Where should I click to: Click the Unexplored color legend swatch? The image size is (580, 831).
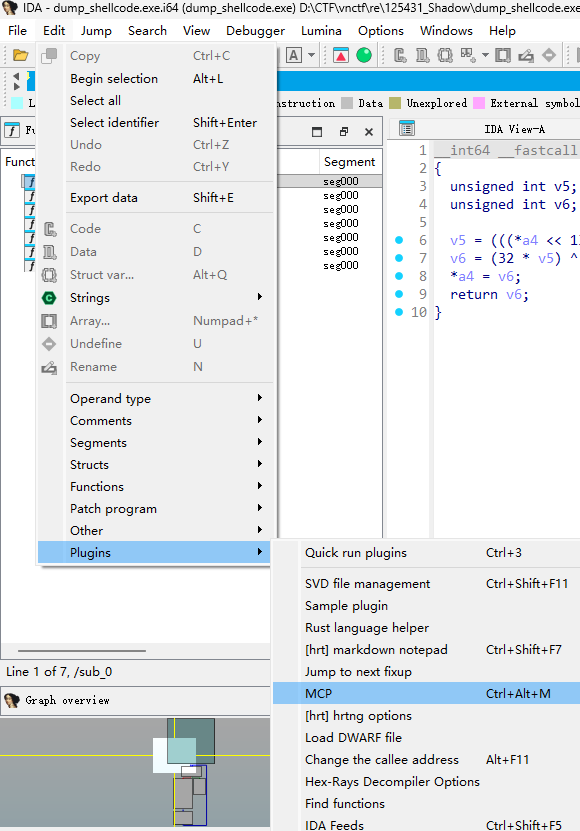click(x=395, y=103)
